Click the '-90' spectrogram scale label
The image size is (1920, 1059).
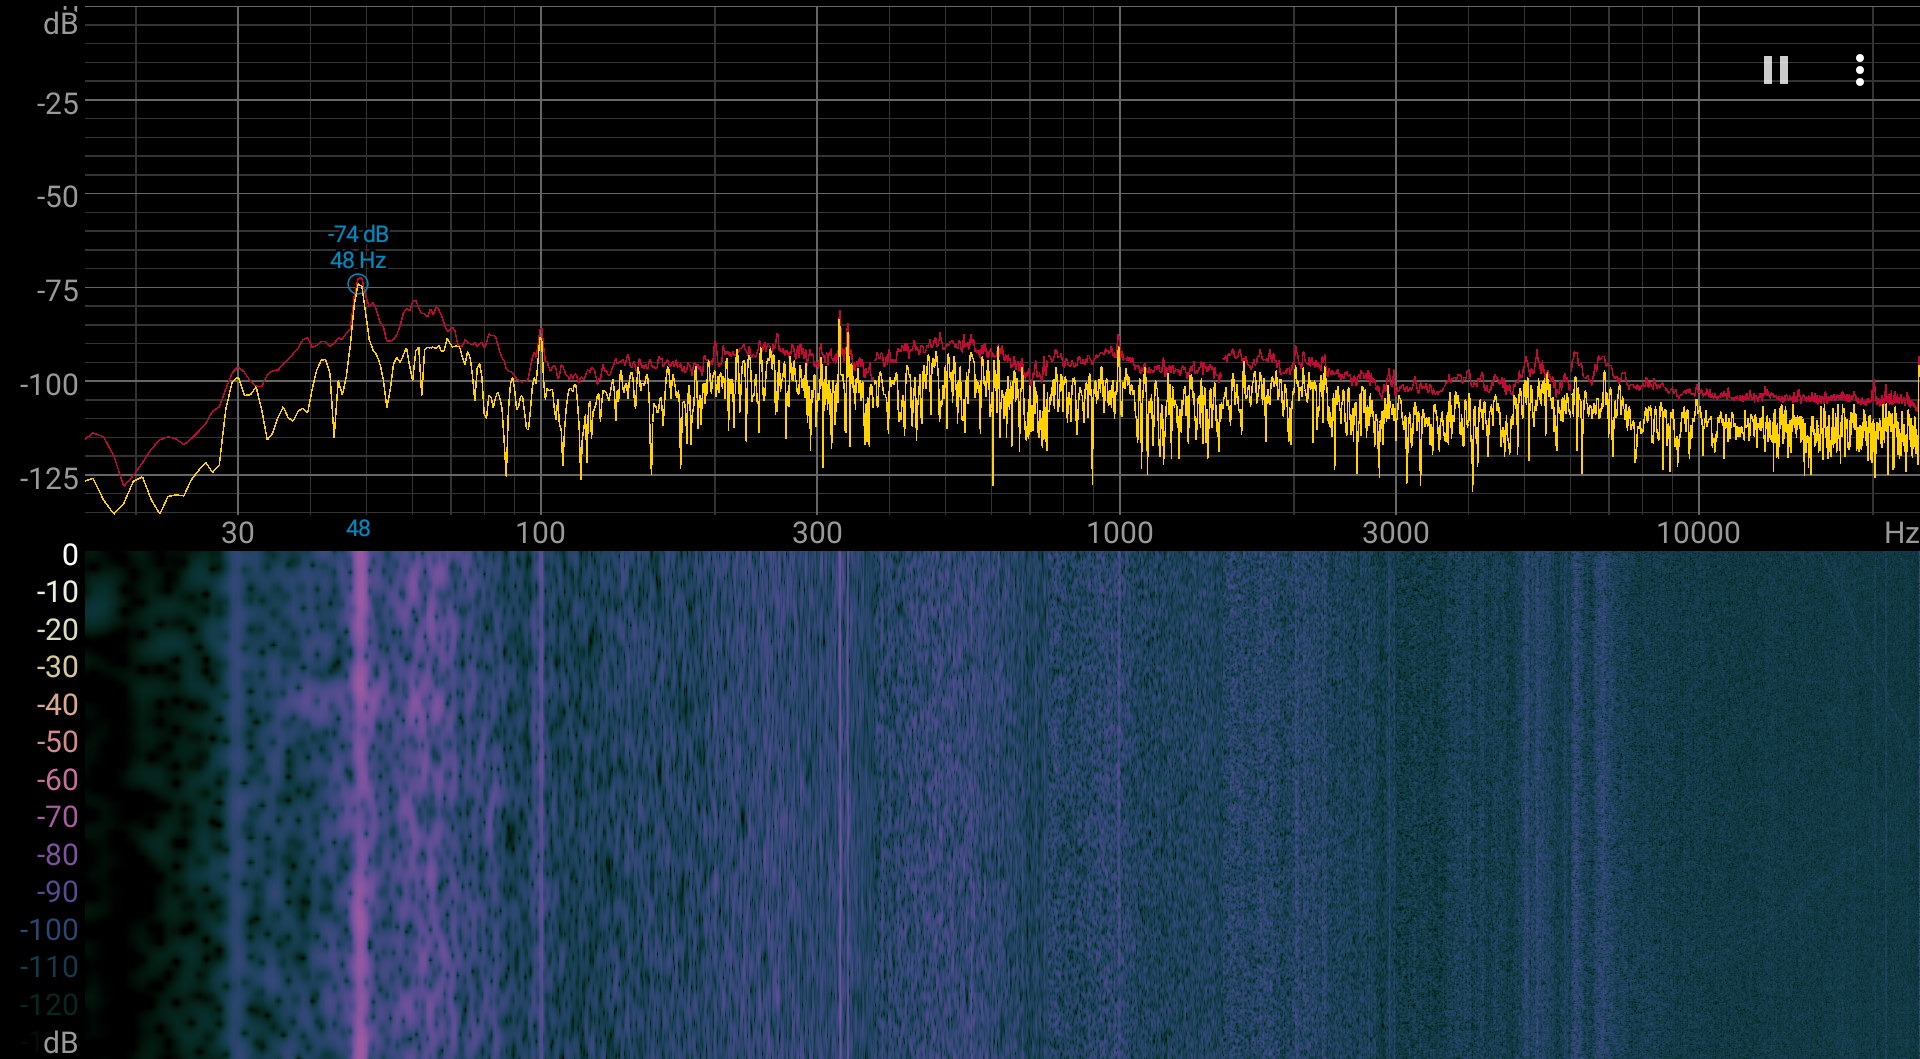[57, 892]
